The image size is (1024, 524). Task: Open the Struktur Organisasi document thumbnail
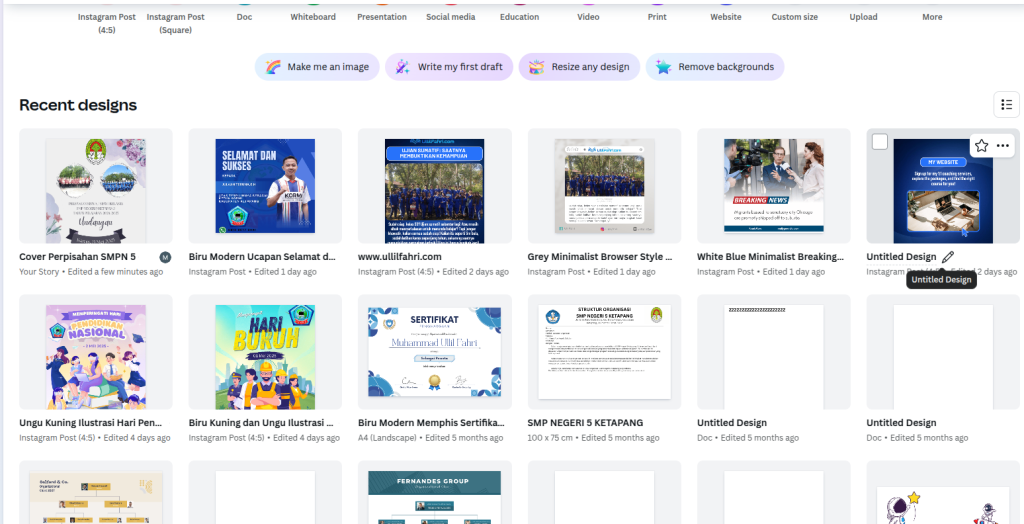pyautogui.click(x=604, y=352)
